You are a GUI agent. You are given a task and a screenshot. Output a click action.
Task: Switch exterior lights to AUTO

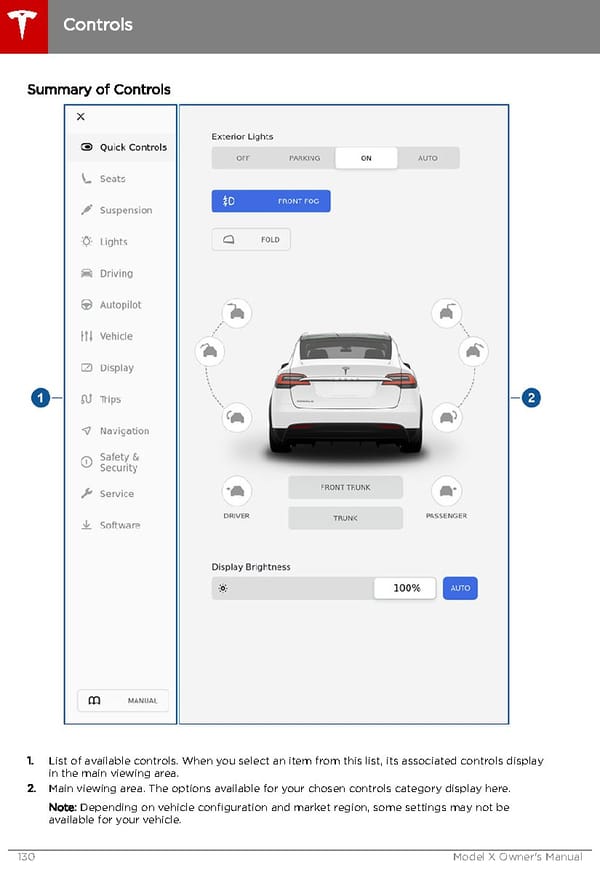(428, 158)
